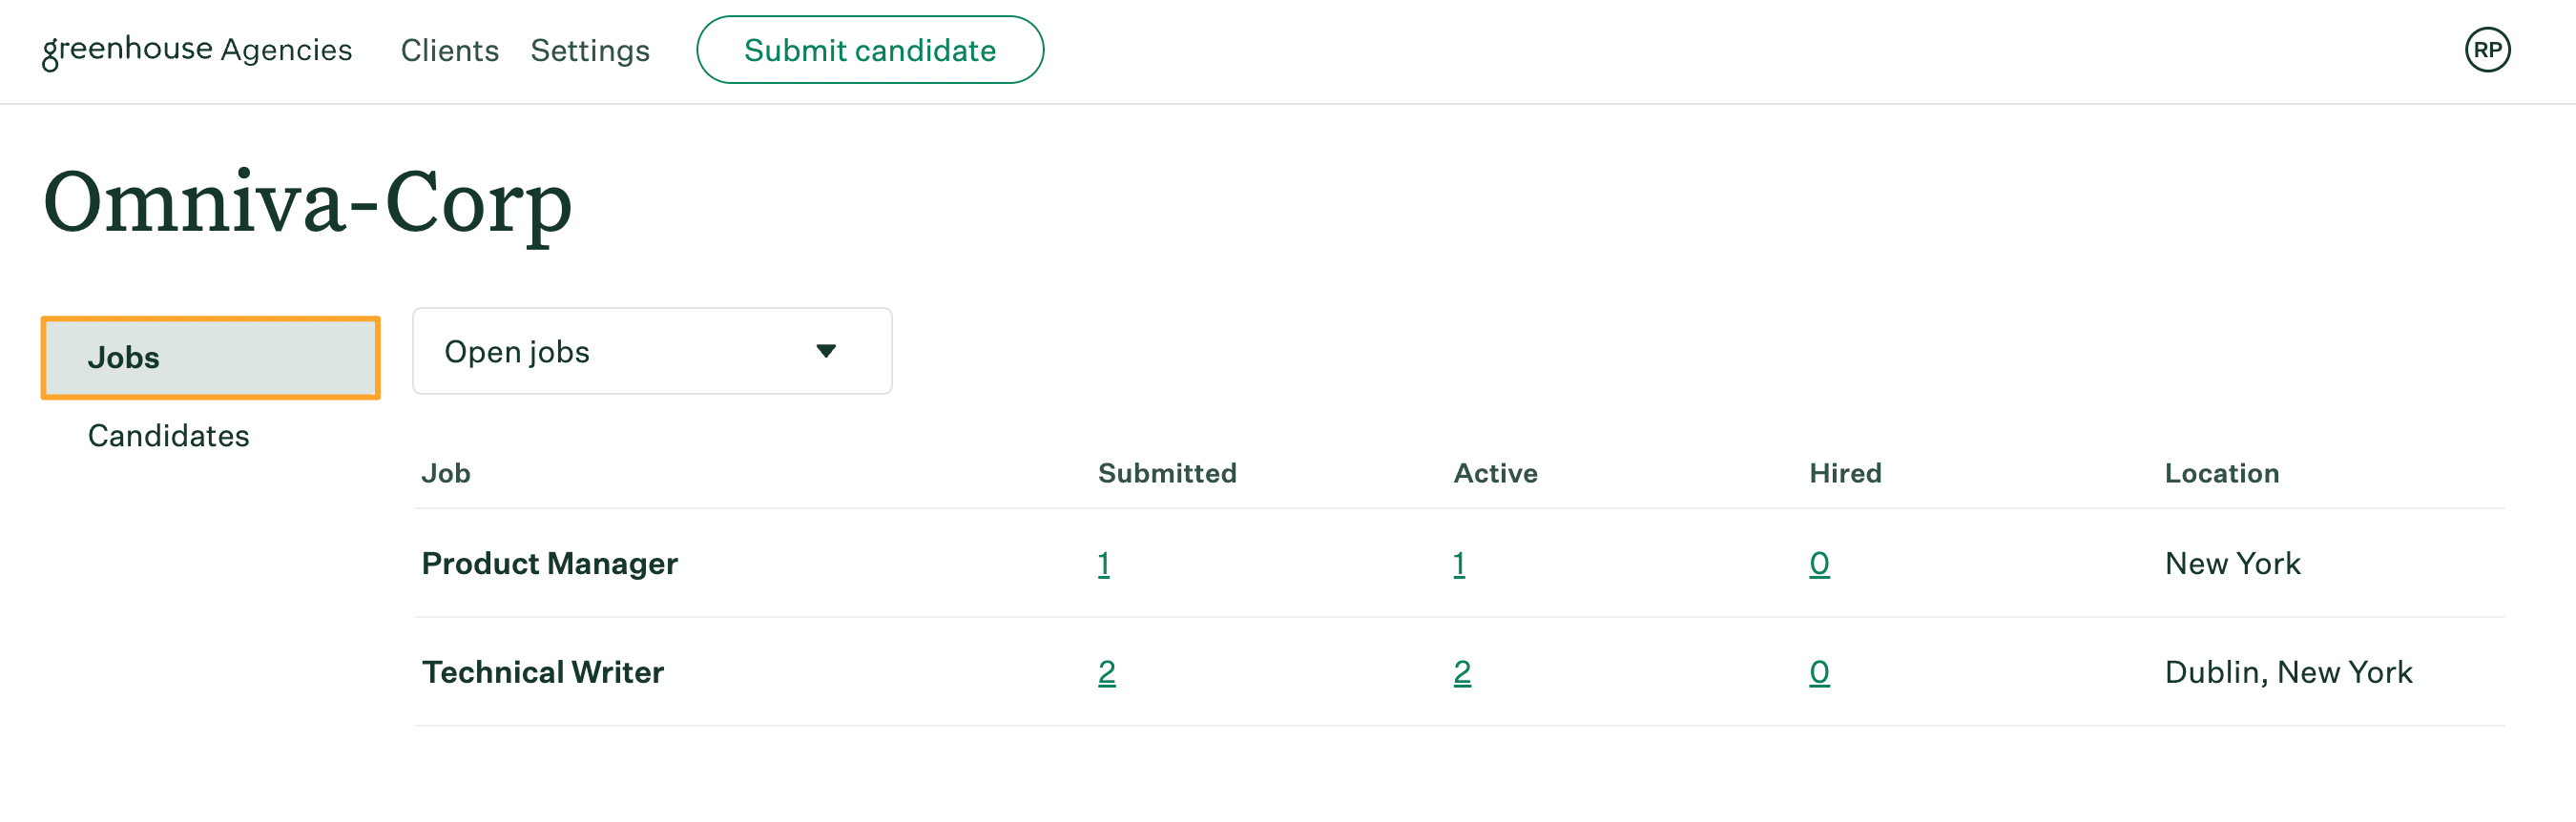
Task: View Technical Writer submitted count link
Action: tap(1107, 672)
